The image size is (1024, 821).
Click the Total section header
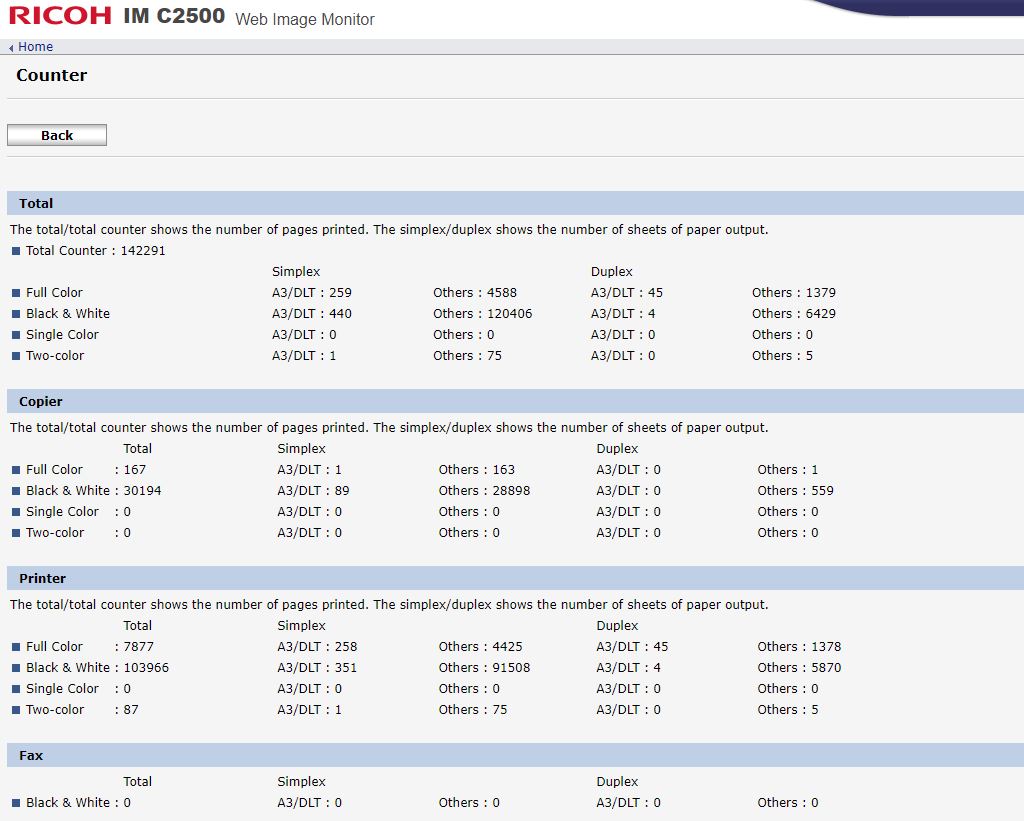click(x=515, y=203)
